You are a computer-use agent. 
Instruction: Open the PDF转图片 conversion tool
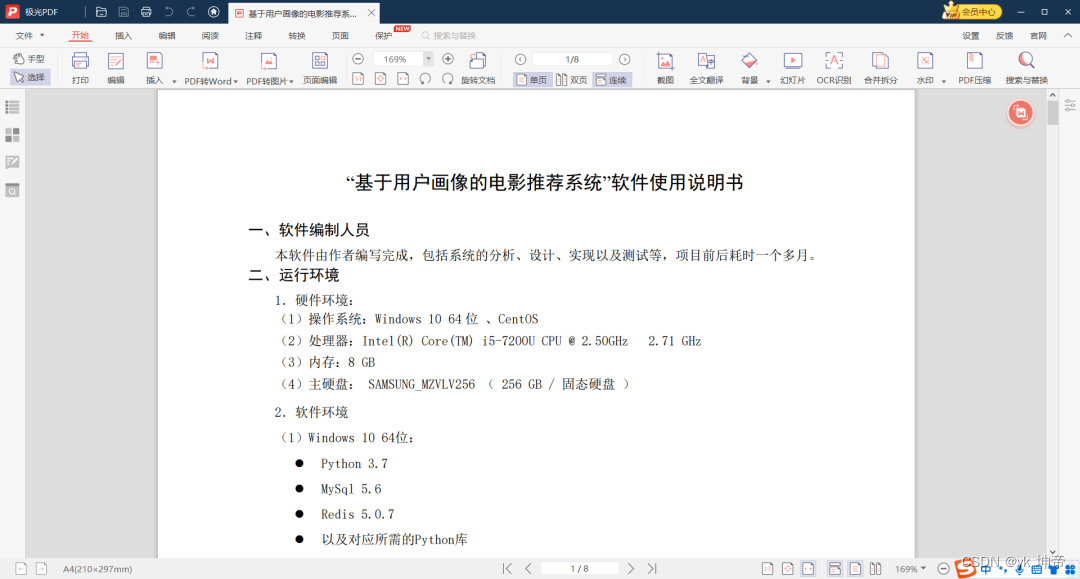[269, 68]
